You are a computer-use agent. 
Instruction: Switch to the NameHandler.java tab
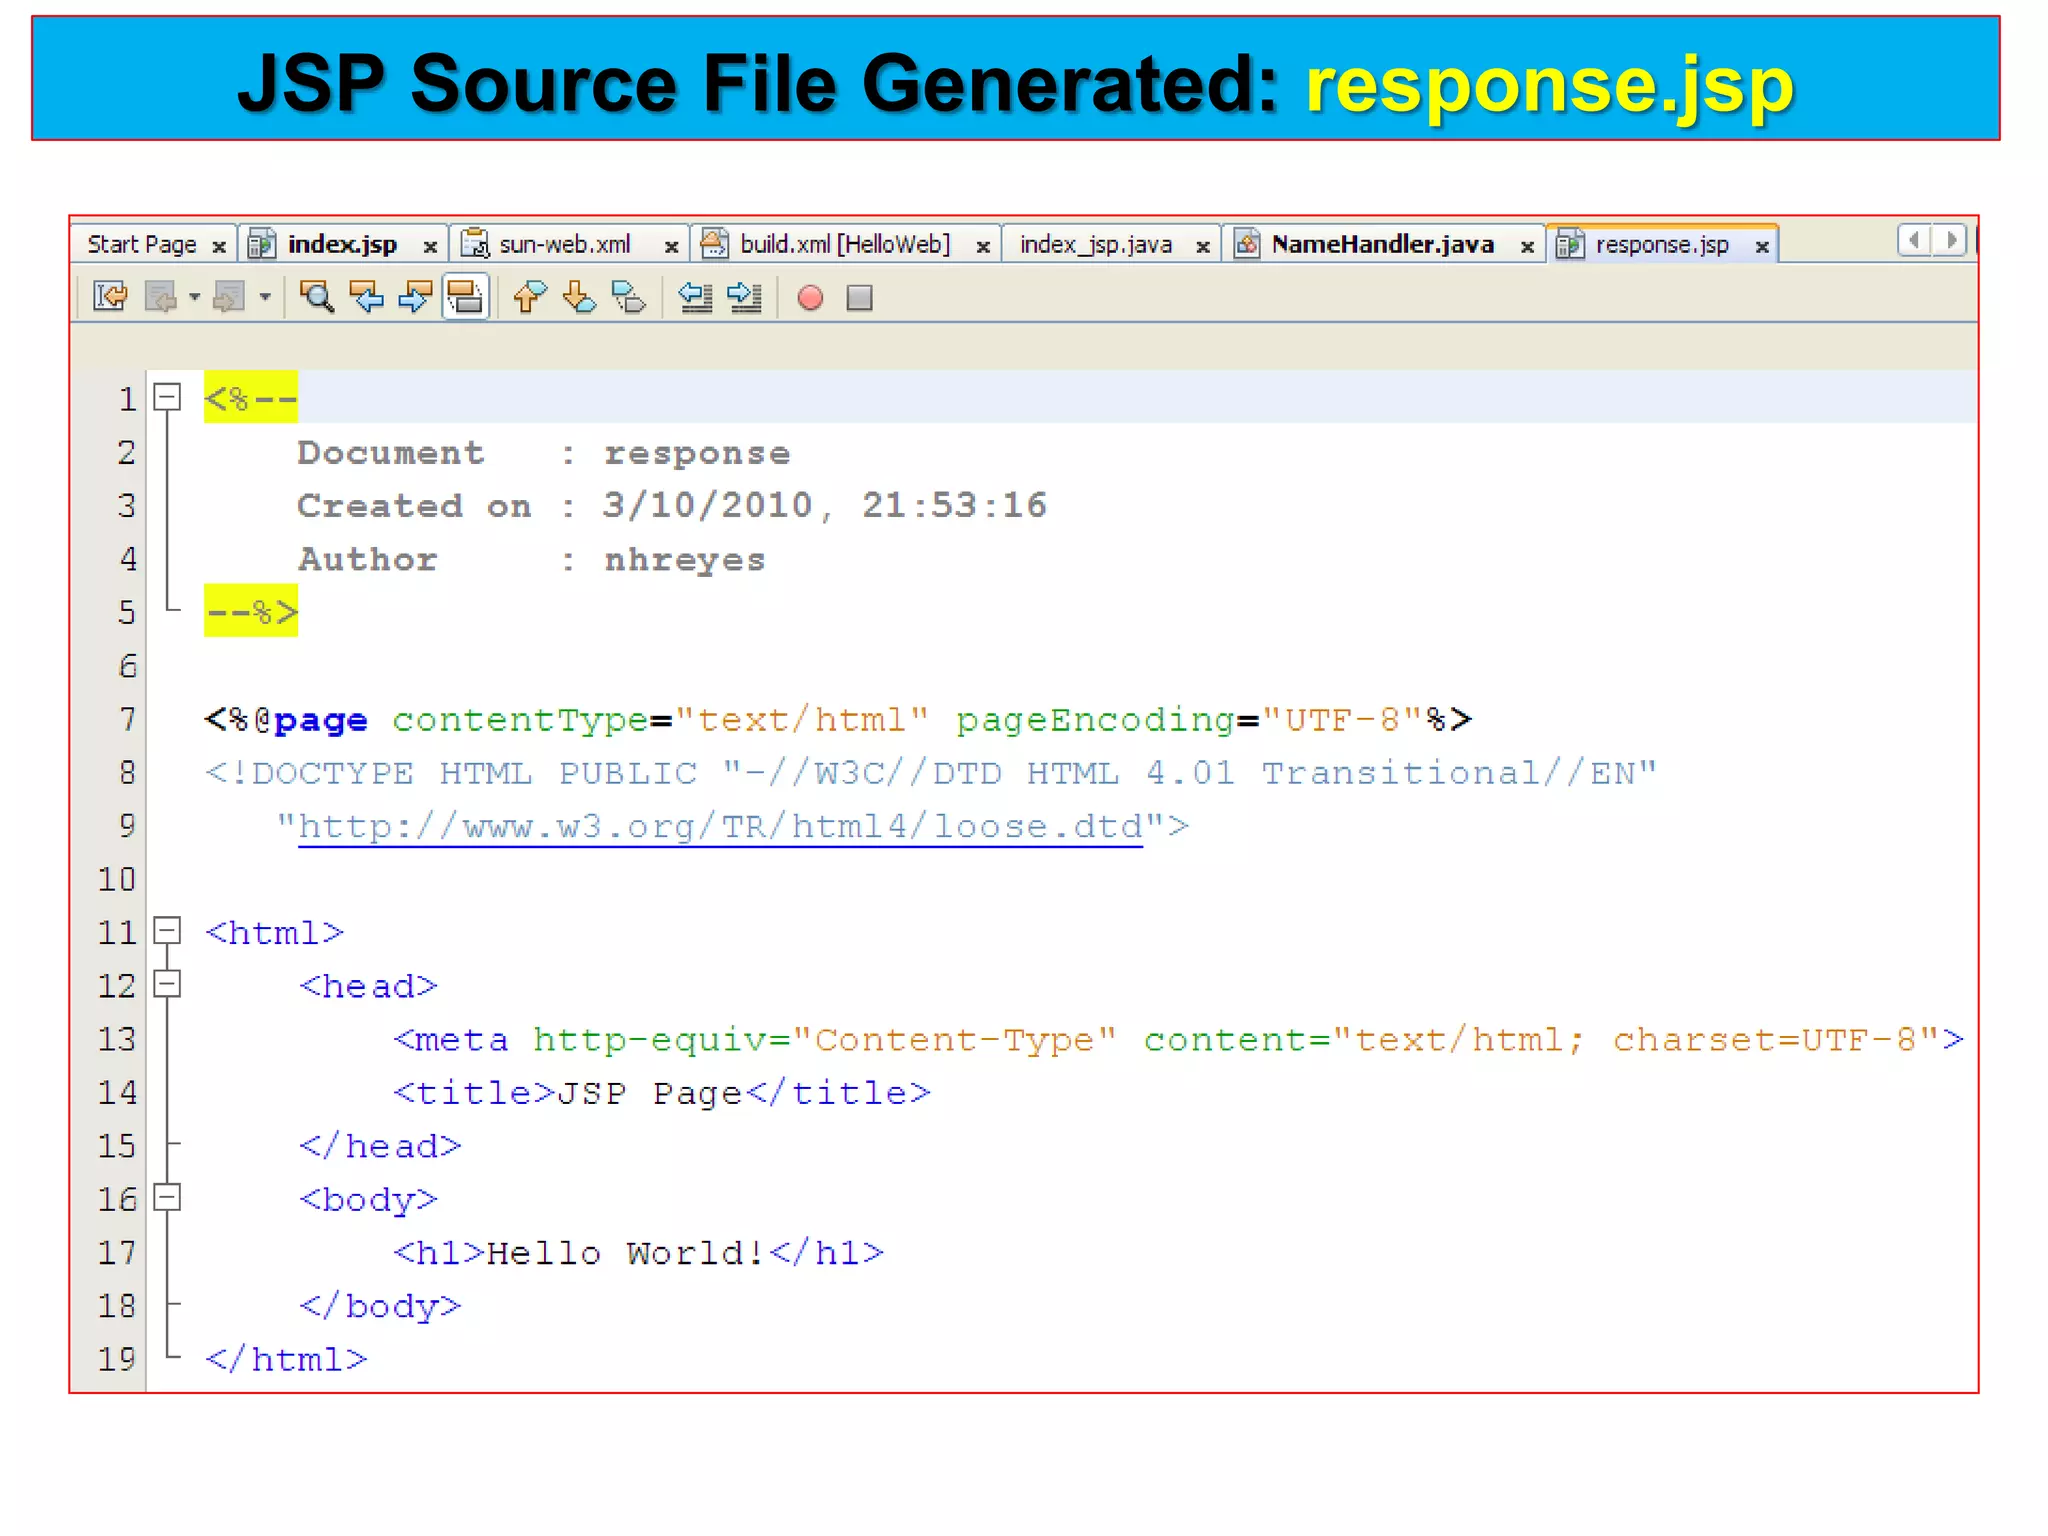pos(1382,244)
